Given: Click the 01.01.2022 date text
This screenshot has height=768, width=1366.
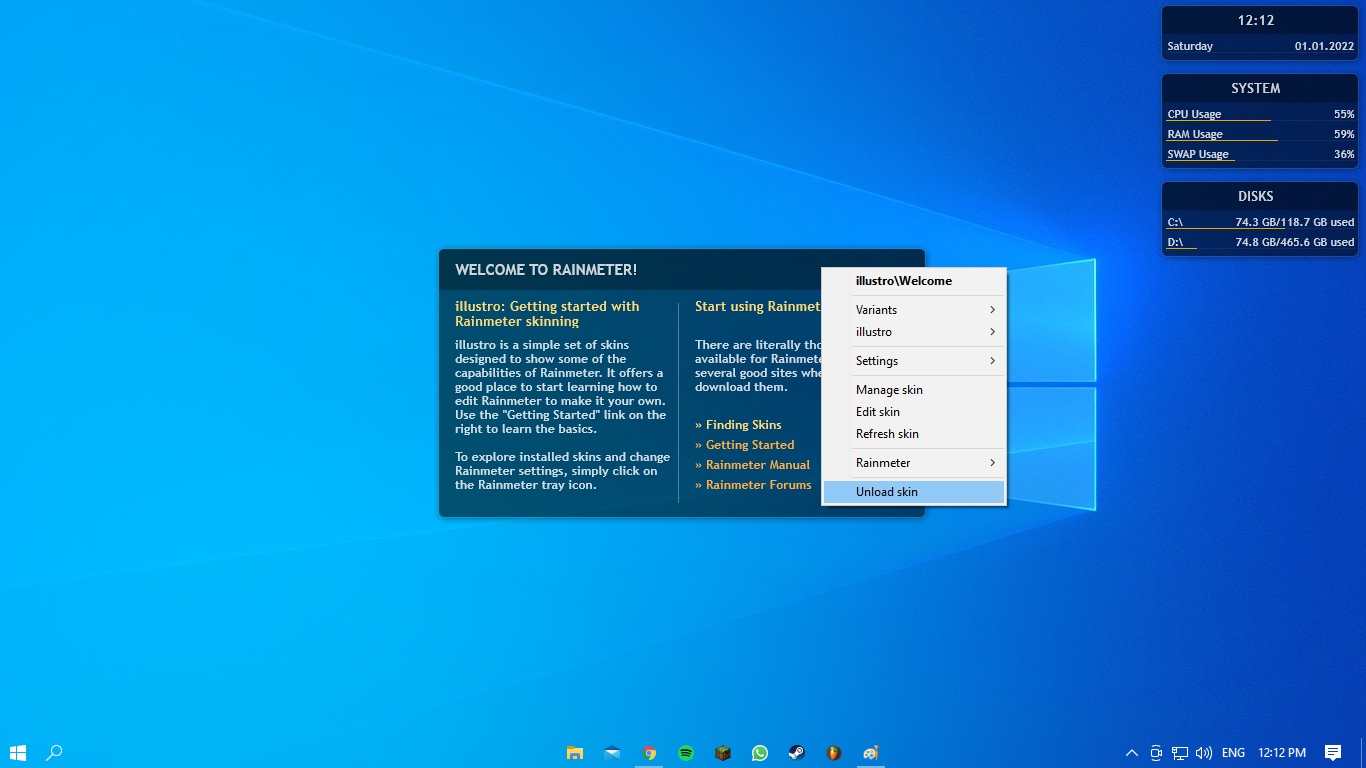Looking at the screenshot, I should (1324, 46).
